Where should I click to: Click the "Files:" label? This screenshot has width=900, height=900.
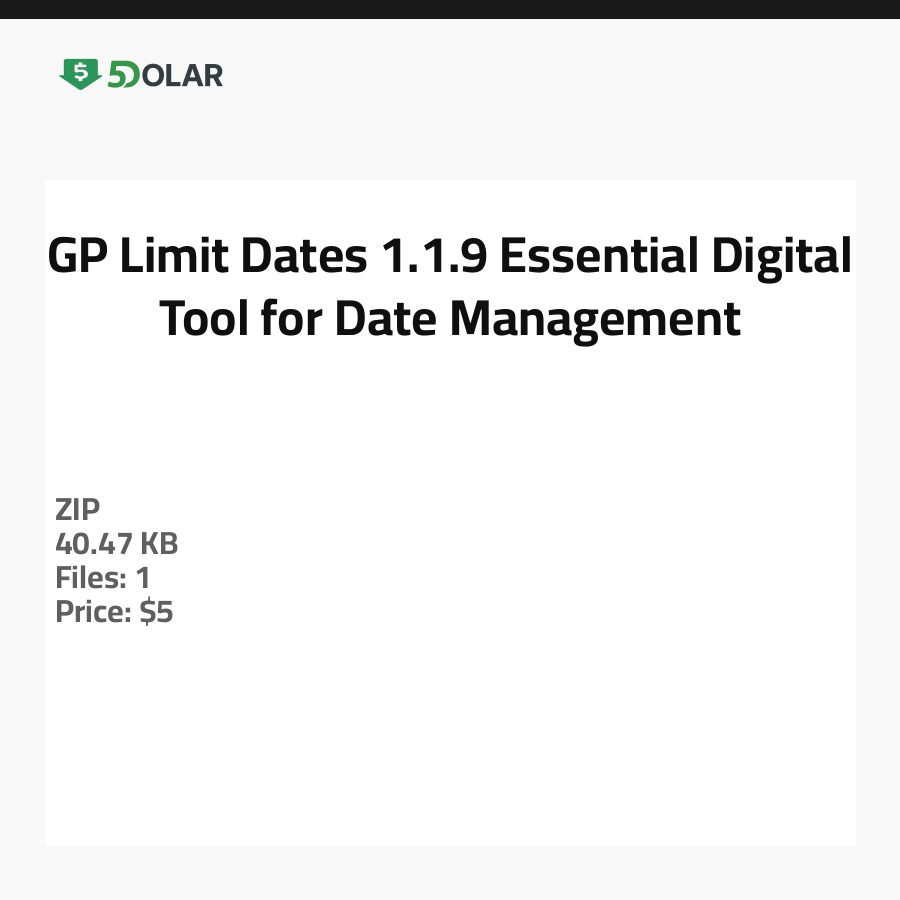[88, 578]
